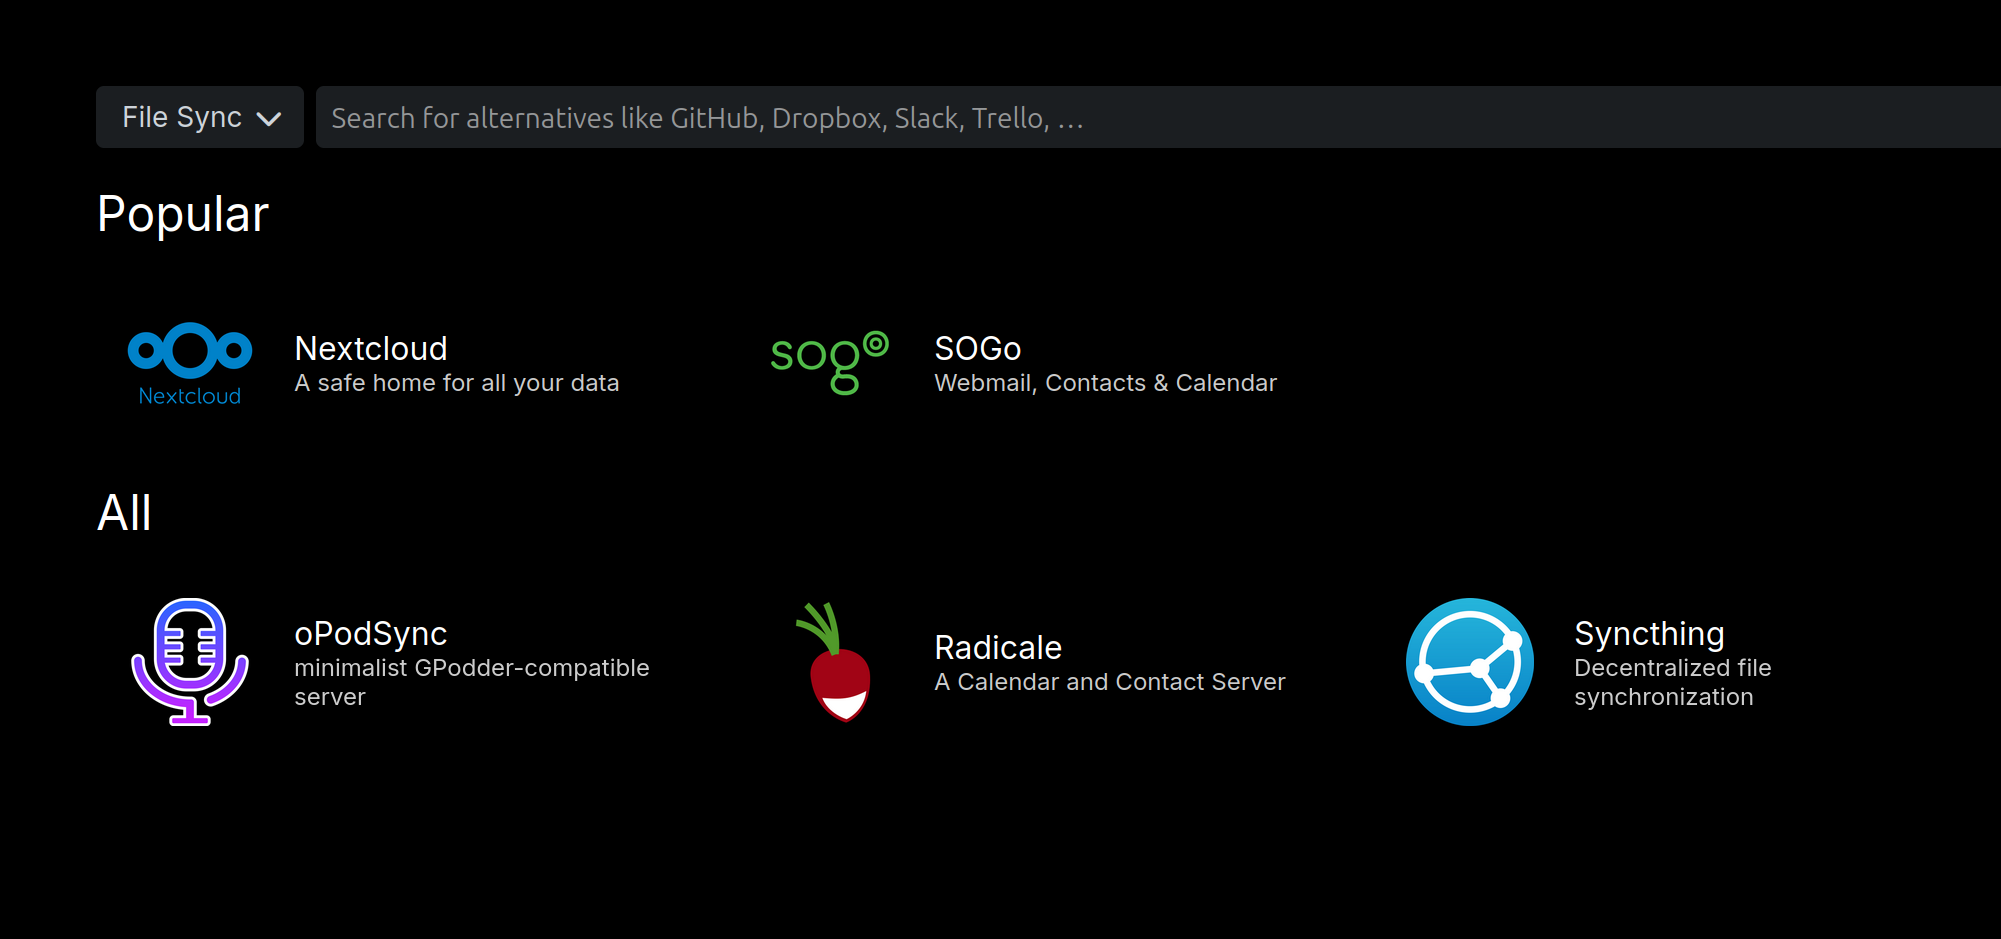The width and height of the screenshot is (2001, 939).
Task: Open the File Sync category dropdown
Action: tap(199, 117)
